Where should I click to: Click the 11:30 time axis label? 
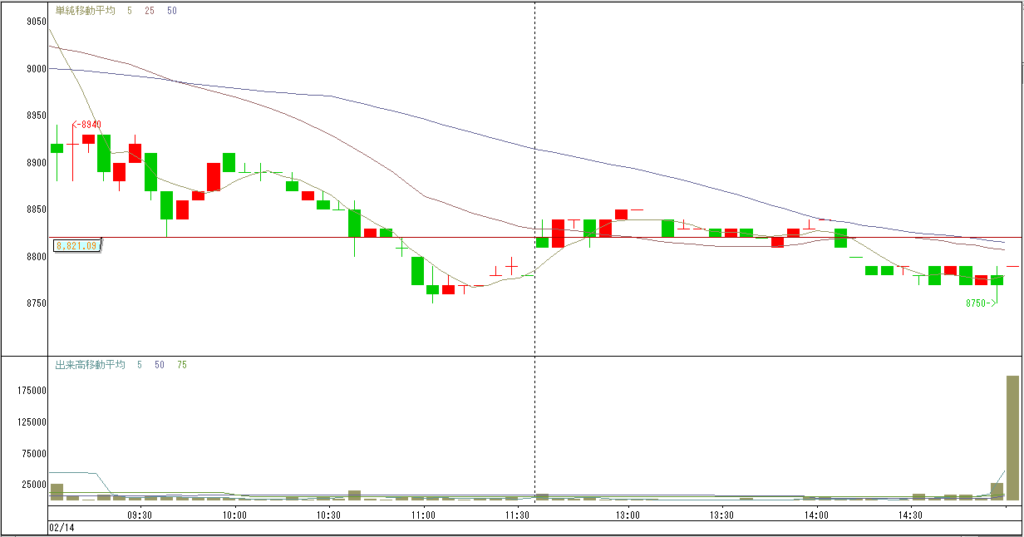(x=517, y=515)
